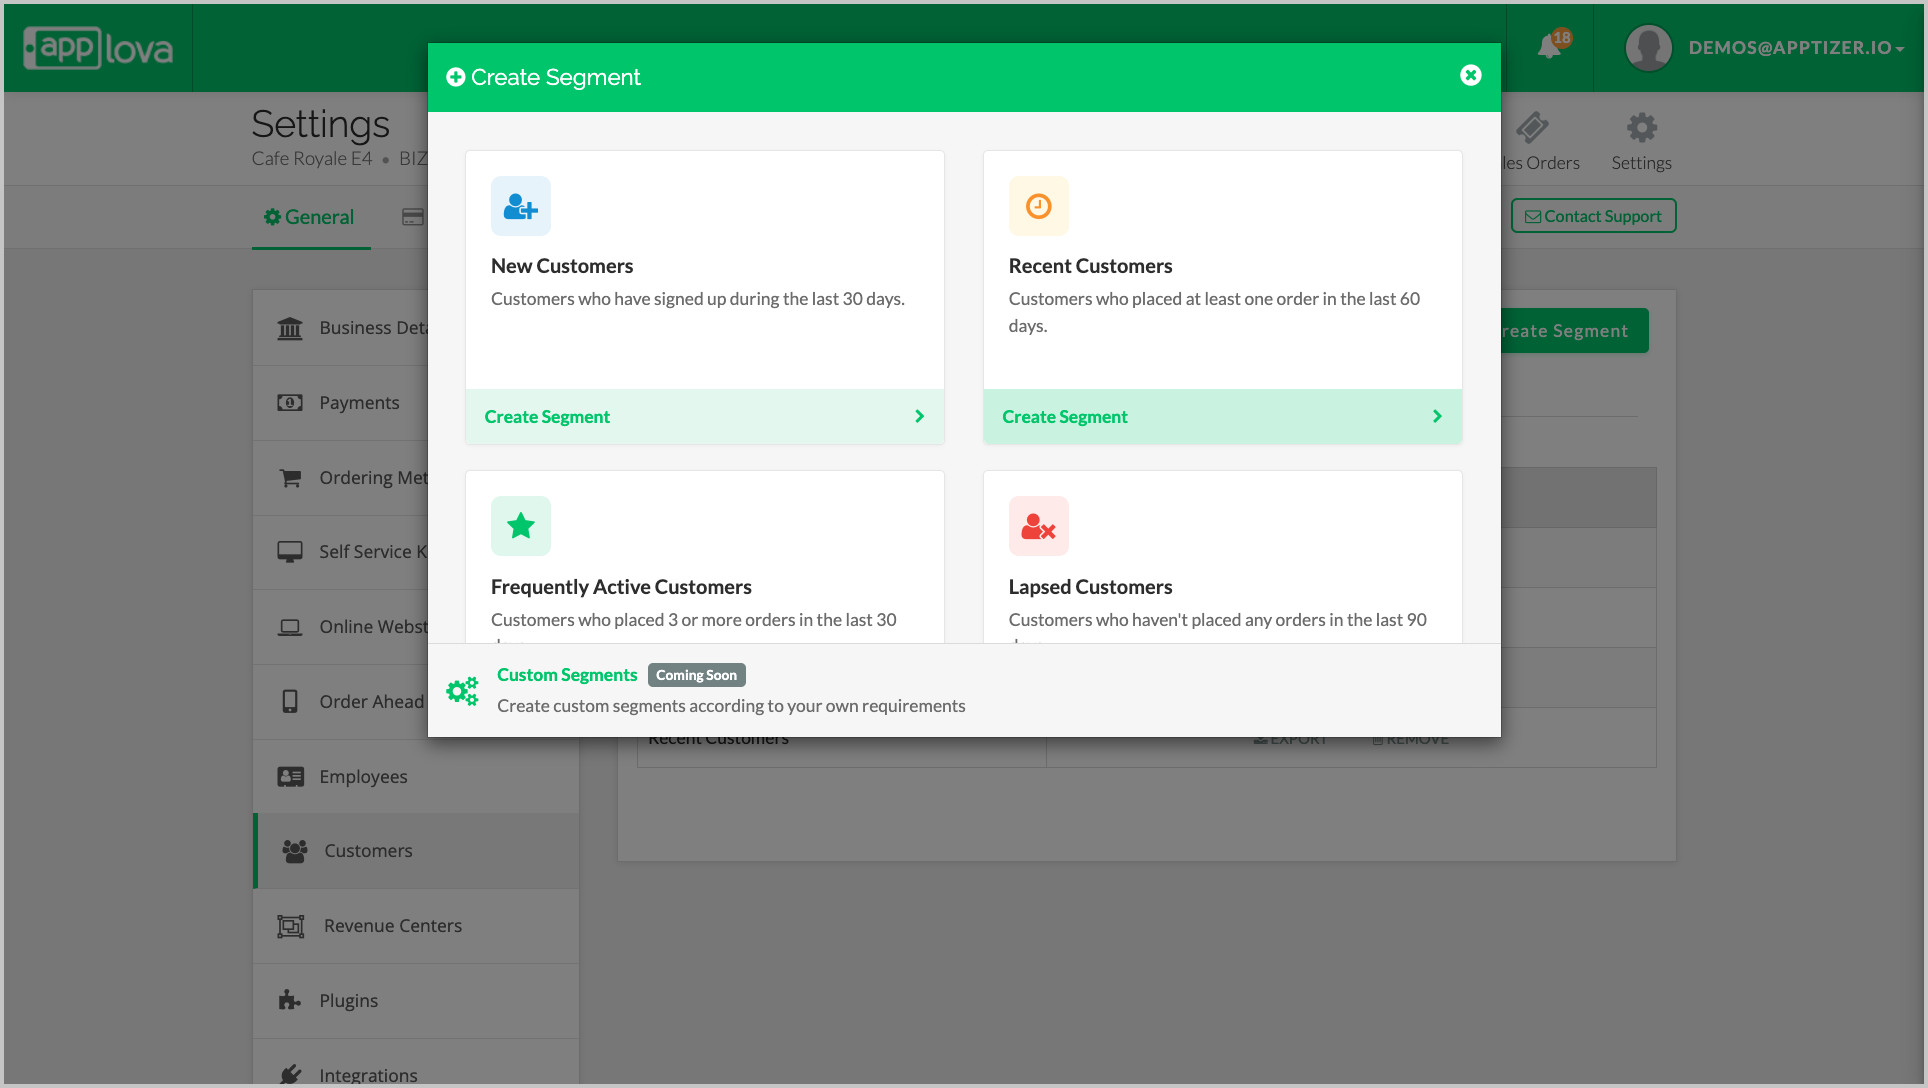Open the DEMOS@APPTIZER.IO account dropdown

point(1795,47)
